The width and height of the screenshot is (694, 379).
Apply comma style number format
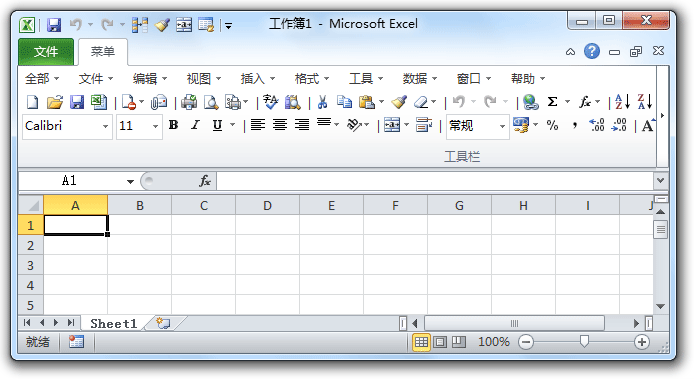(574, 125)
